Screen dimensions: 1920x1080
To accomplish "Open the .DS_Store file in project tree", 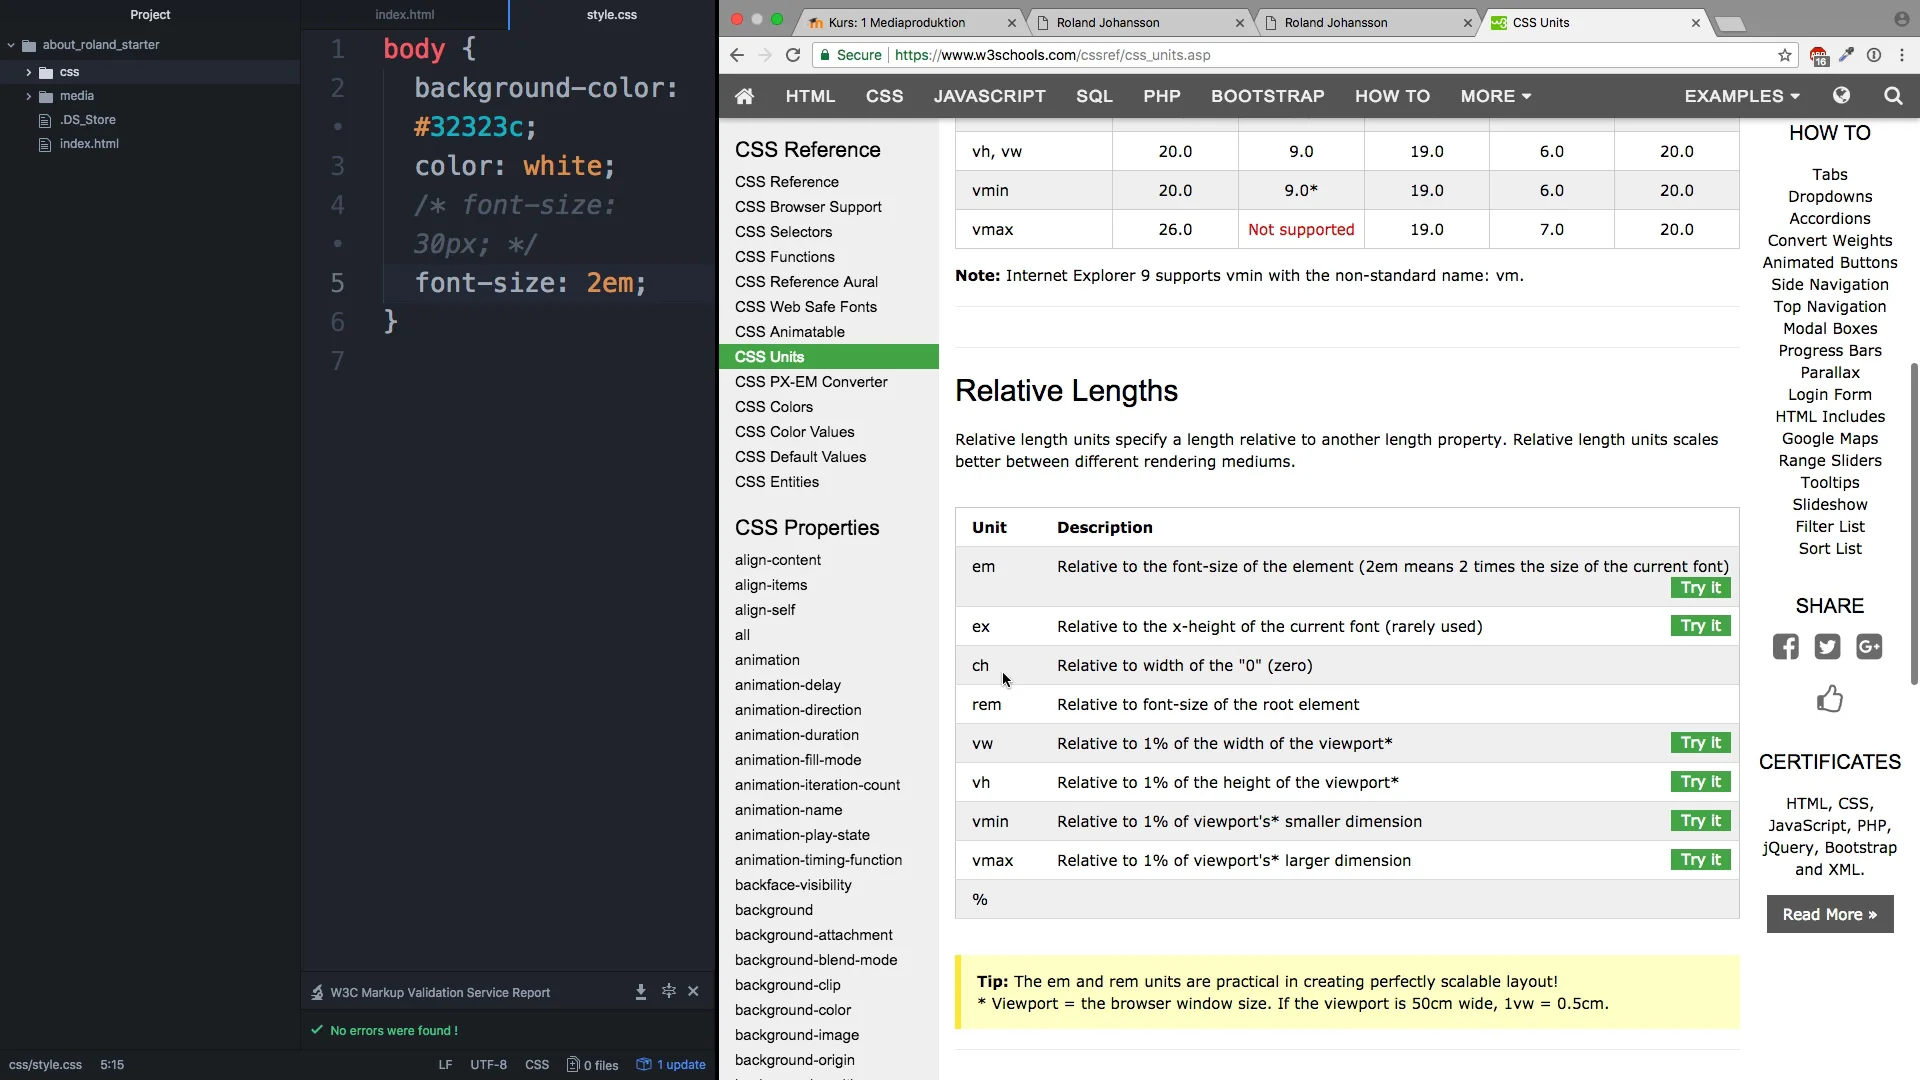I will click(88, 120).
